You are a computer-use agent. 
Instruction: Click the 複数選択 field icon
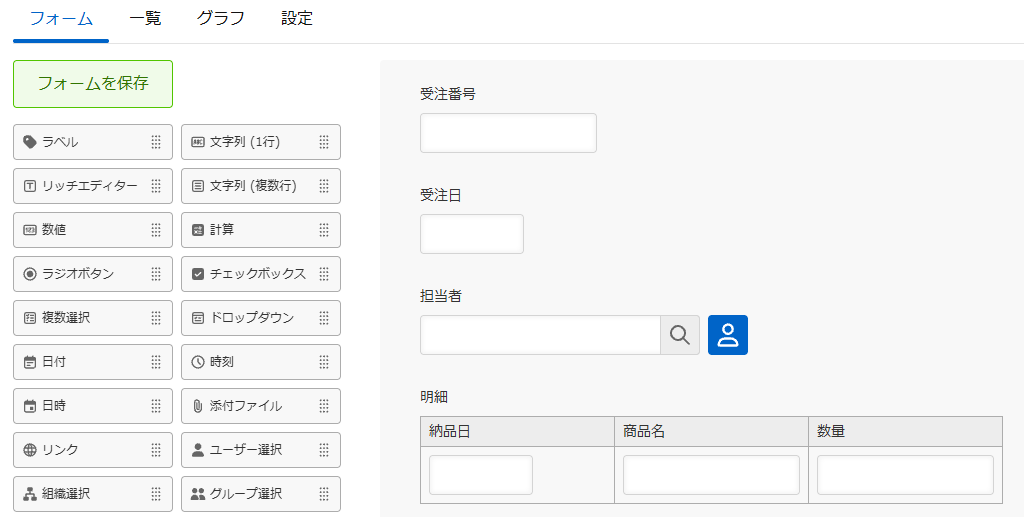click(29, 318)
